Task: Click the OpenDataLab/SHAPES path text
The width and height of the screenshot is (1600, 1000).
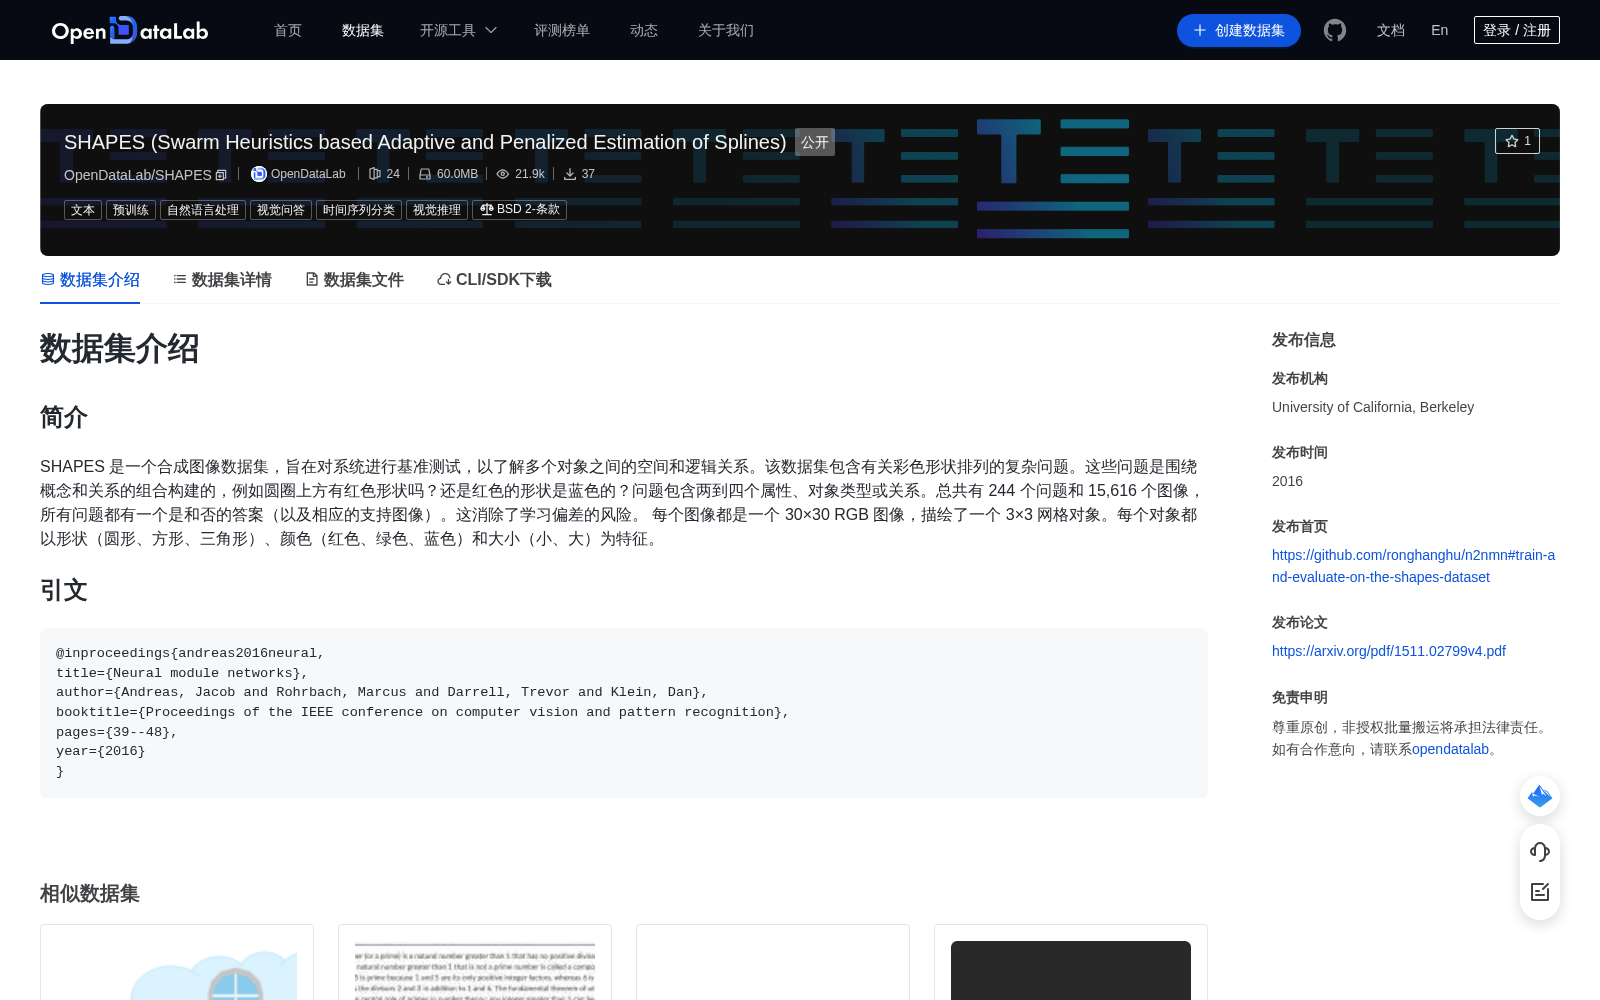Action: point(138,175)
